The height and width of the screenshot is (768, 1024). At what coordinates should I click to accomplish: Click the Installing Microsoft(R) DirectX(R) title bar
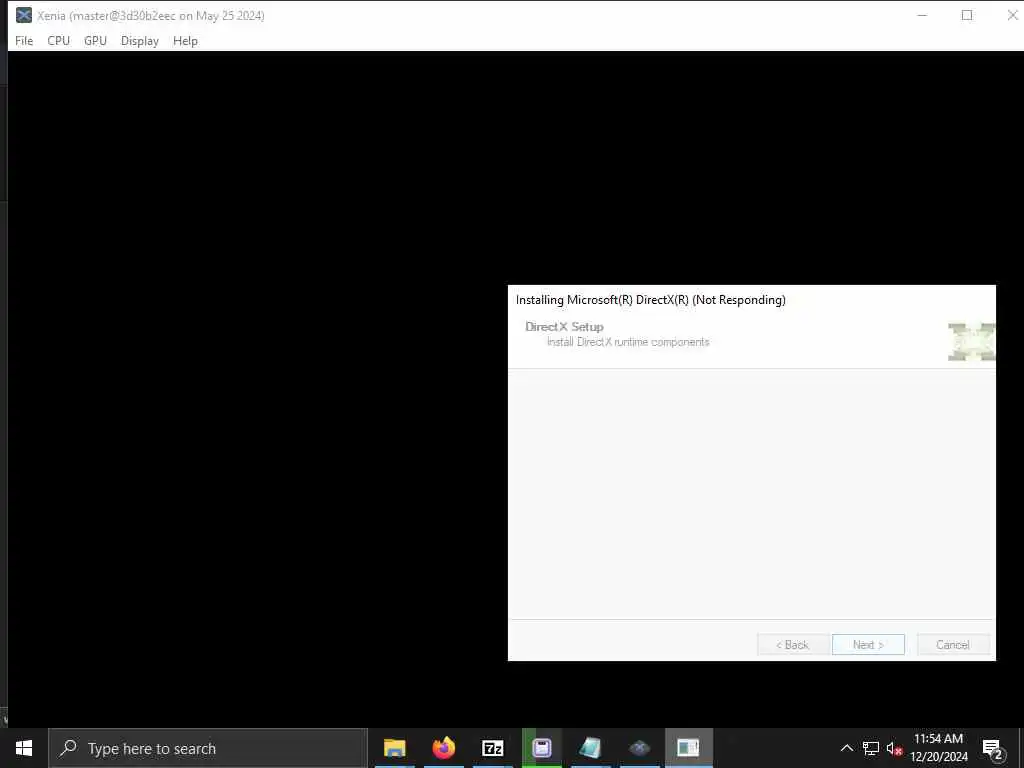[752, 300]
